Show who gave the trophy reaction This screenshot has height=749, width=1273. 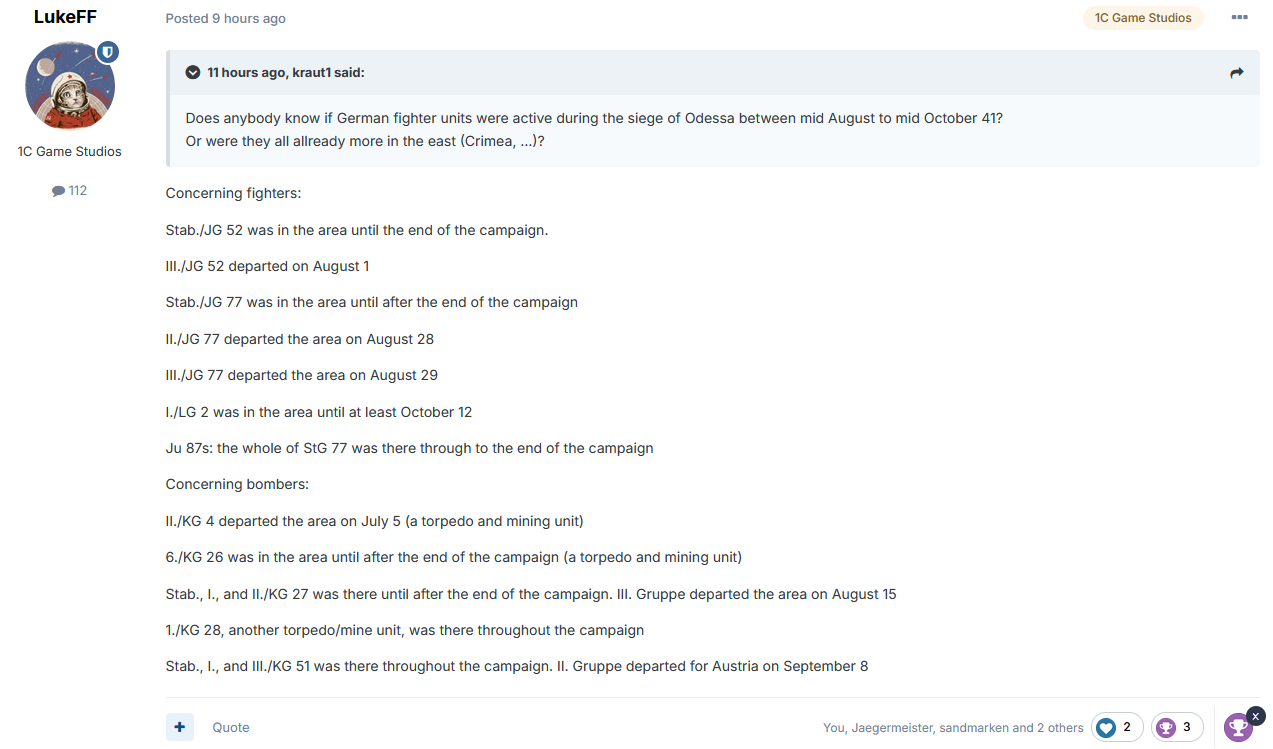pyautogui.click(x=1177, y=727)
